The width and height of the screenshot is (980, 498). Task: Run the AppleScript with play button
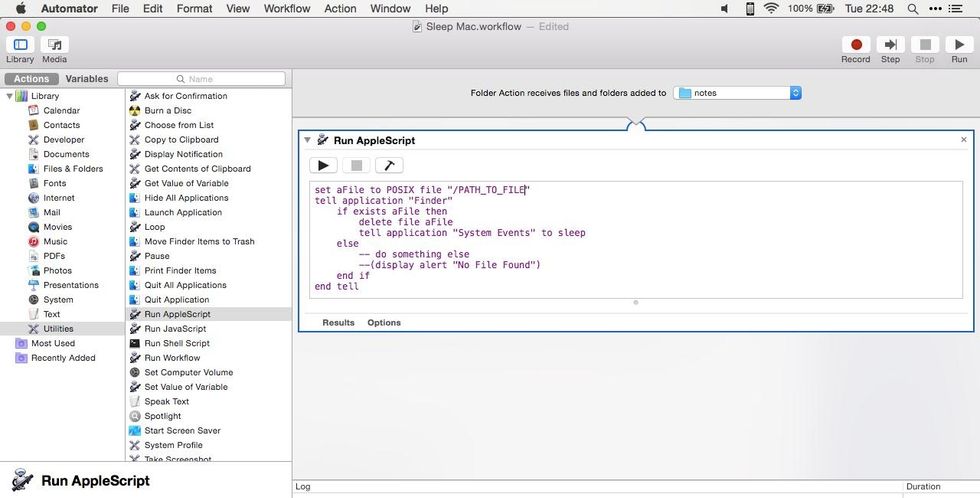(x=323, y=165)
